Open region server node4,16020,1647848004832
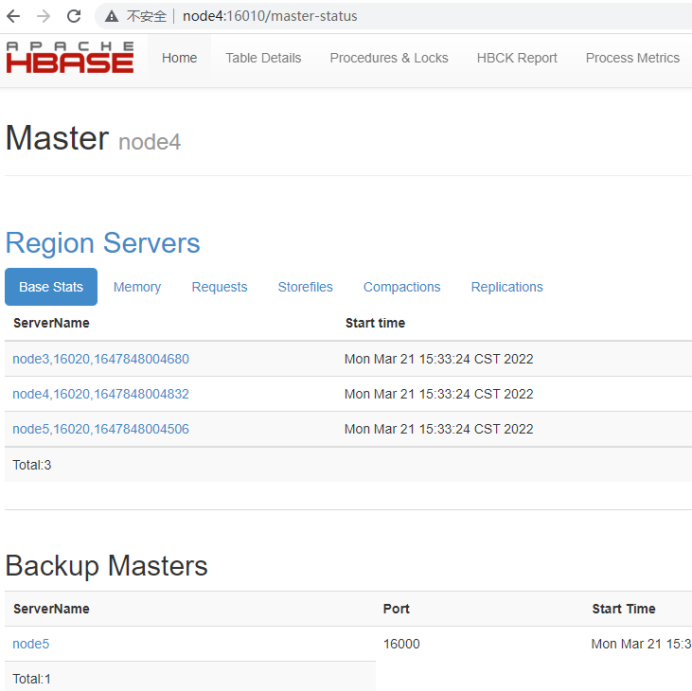The width and height of the screenshot is (692, 691). [100, 394]
